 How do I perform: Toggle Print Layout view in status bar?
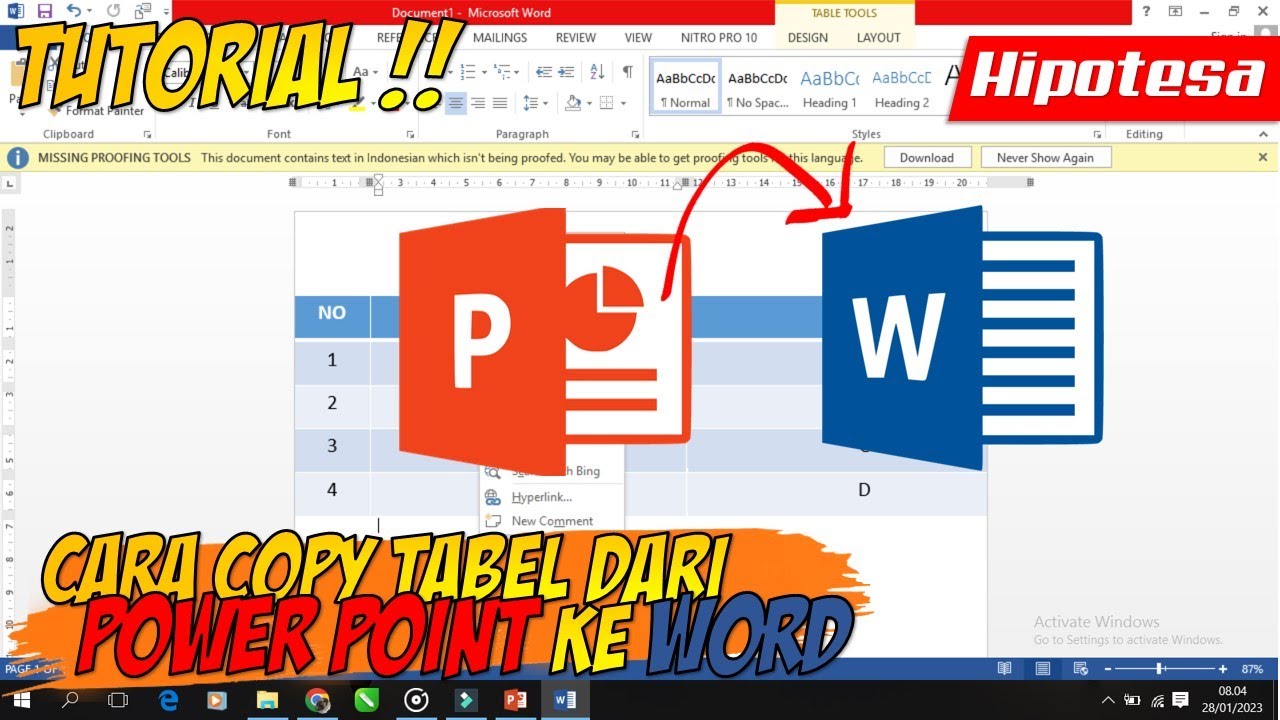coord(1042,668)
